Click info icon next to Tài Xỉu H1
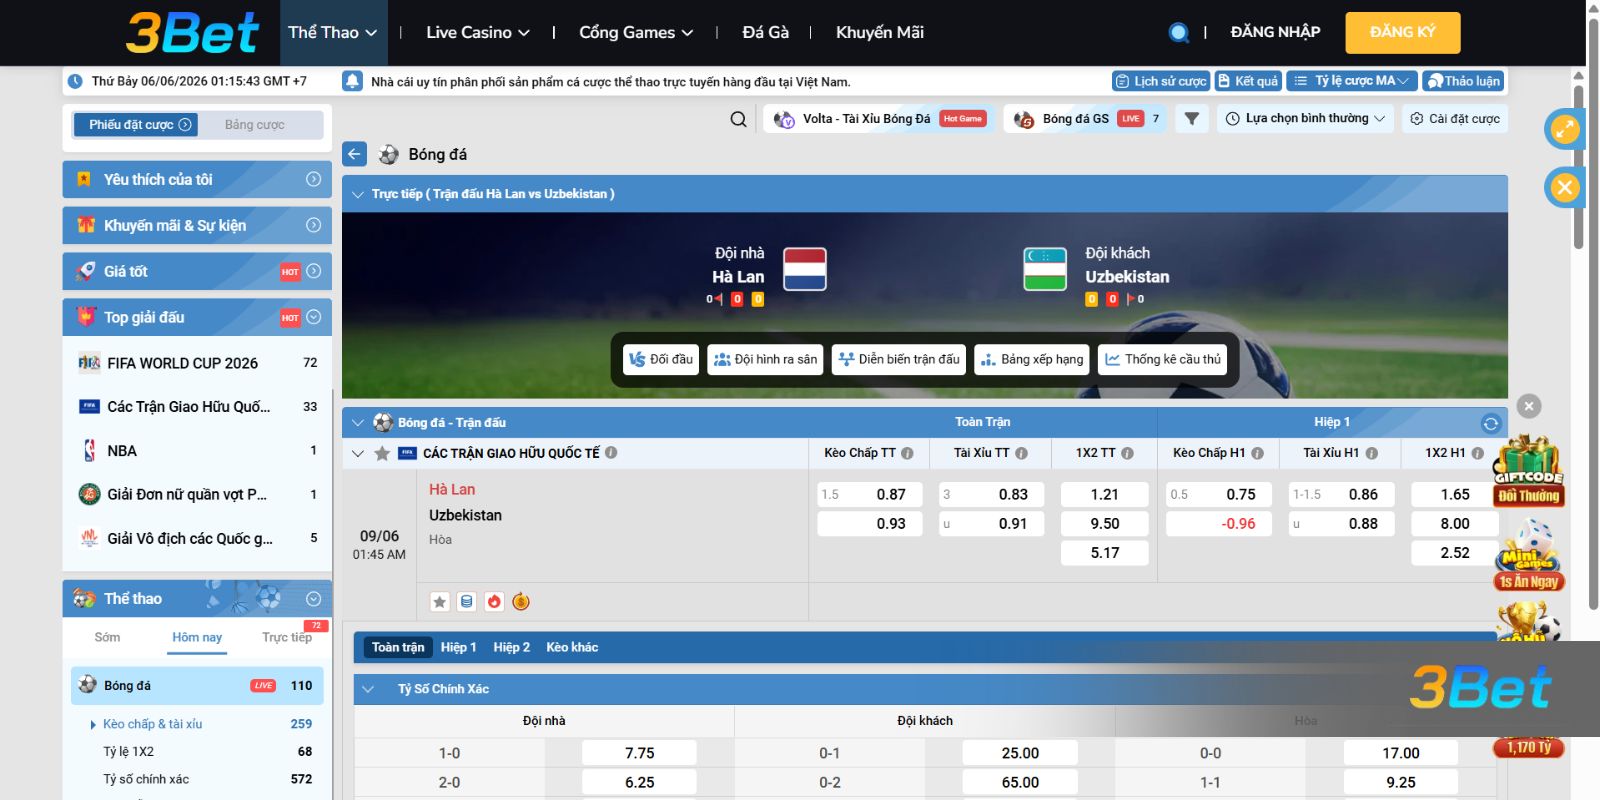 click(x=1371, y=453)
